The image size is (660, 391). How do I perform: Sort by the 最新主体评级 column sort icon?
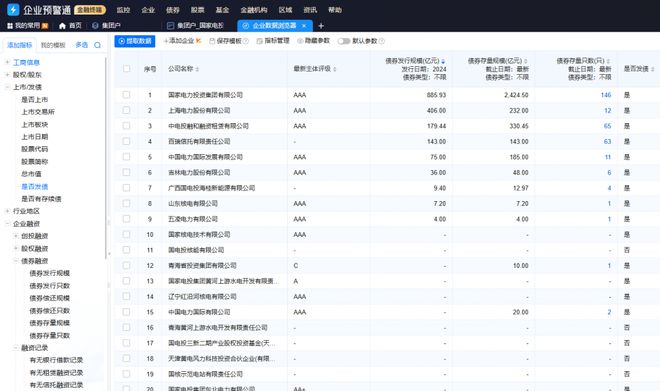point(335,69)
